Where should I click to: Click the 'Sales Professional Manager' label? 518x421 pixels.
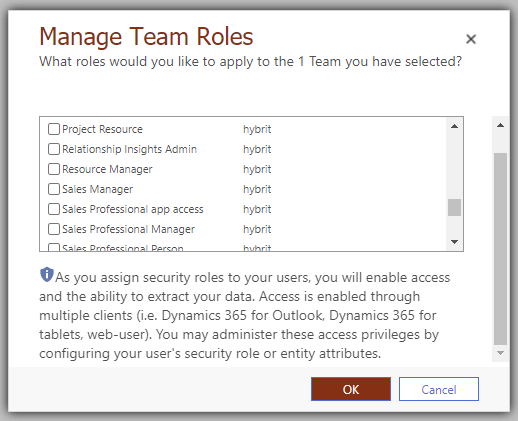click(128, 229)
